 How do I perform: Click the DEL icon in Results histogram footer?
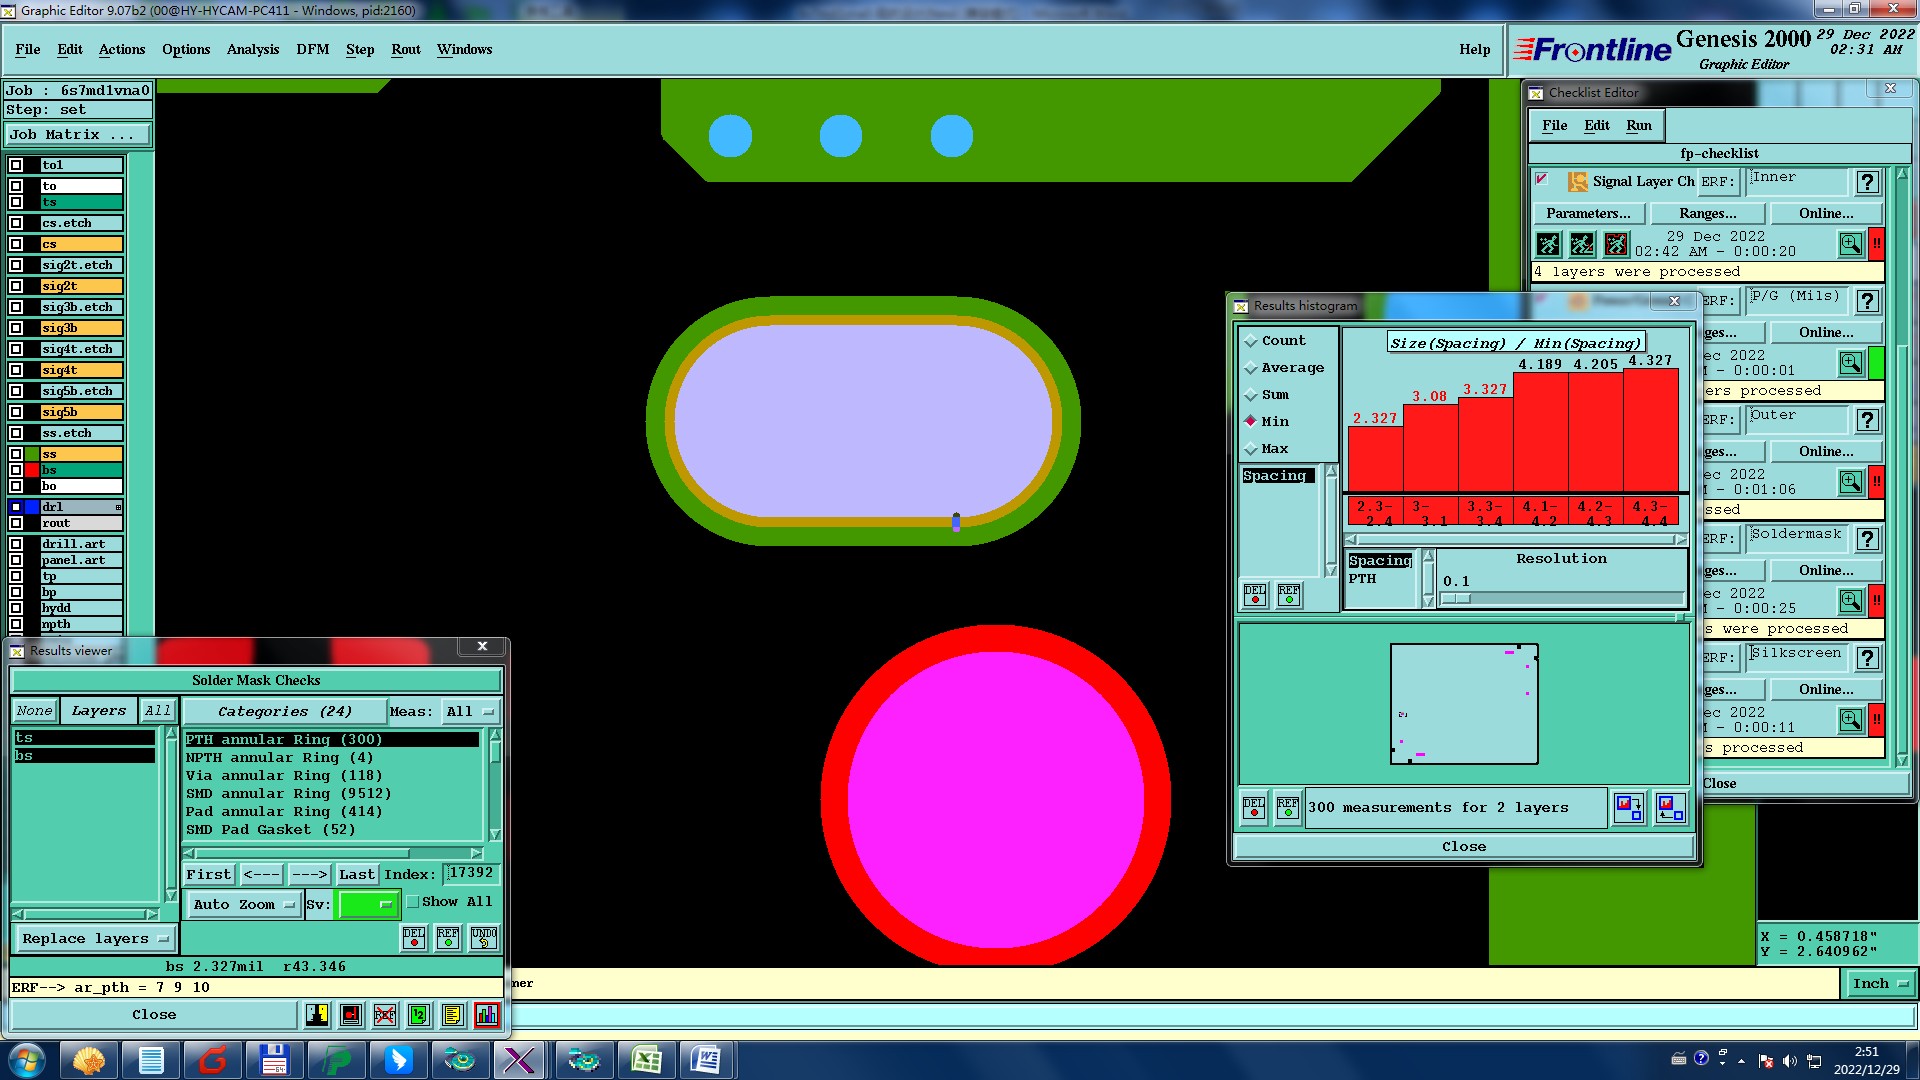1254,808
